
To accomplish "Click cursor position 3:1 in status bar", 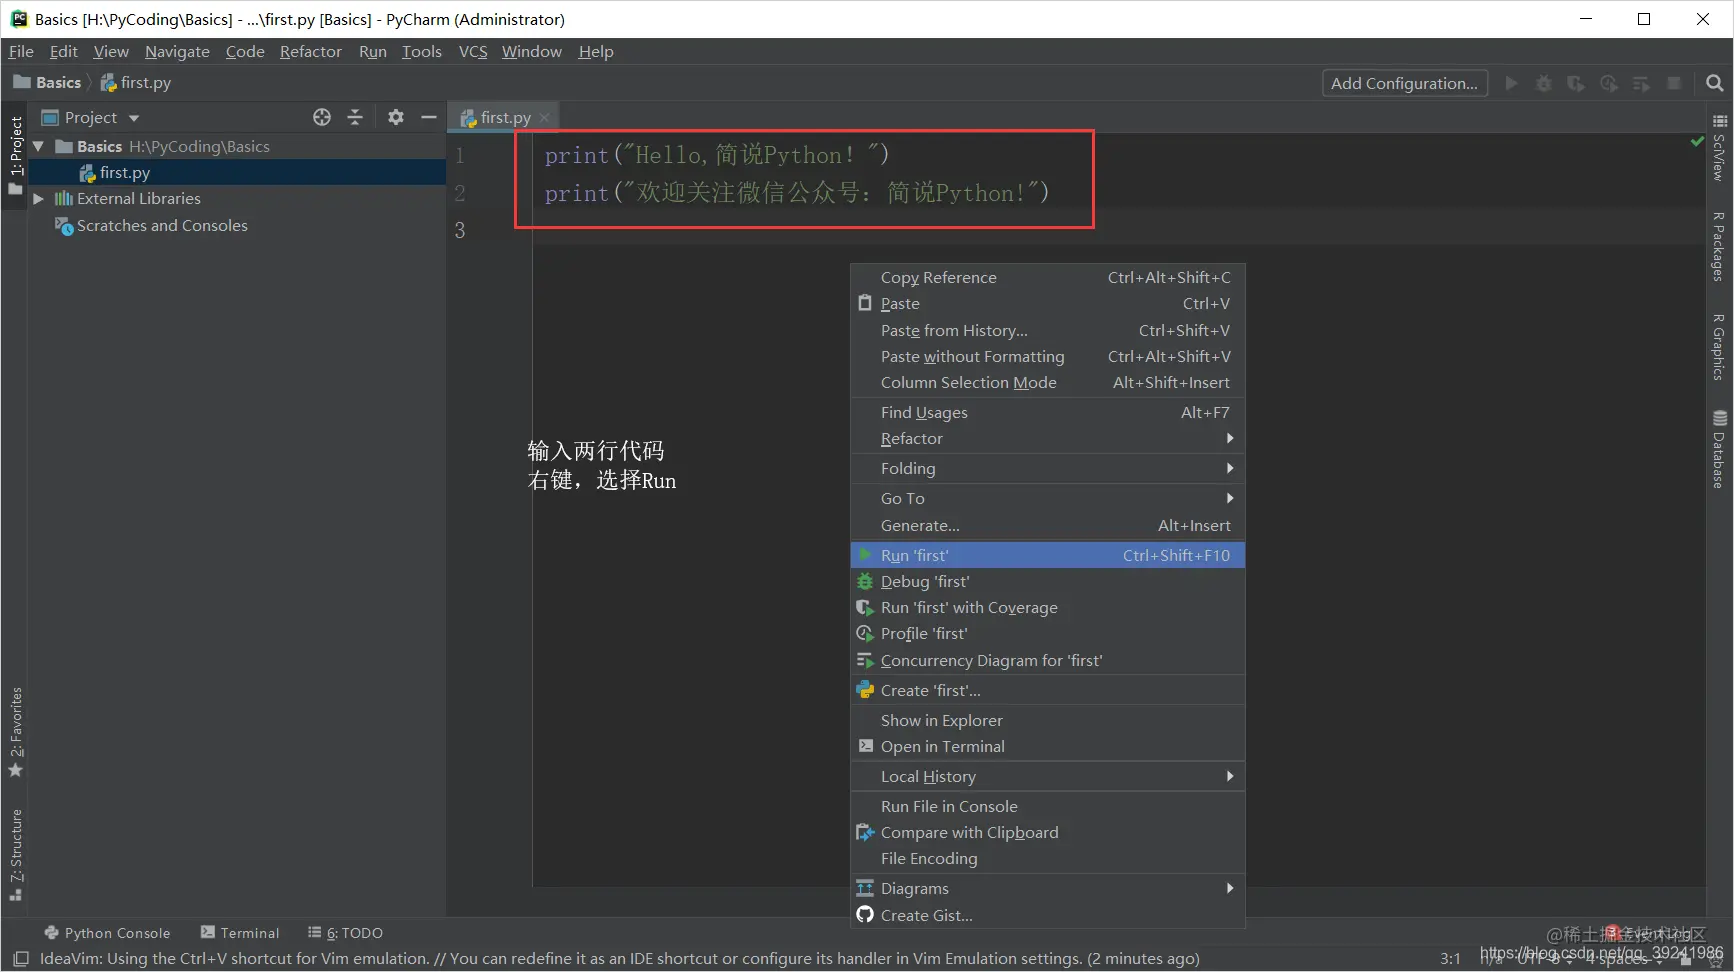I will pos(1450,959).
